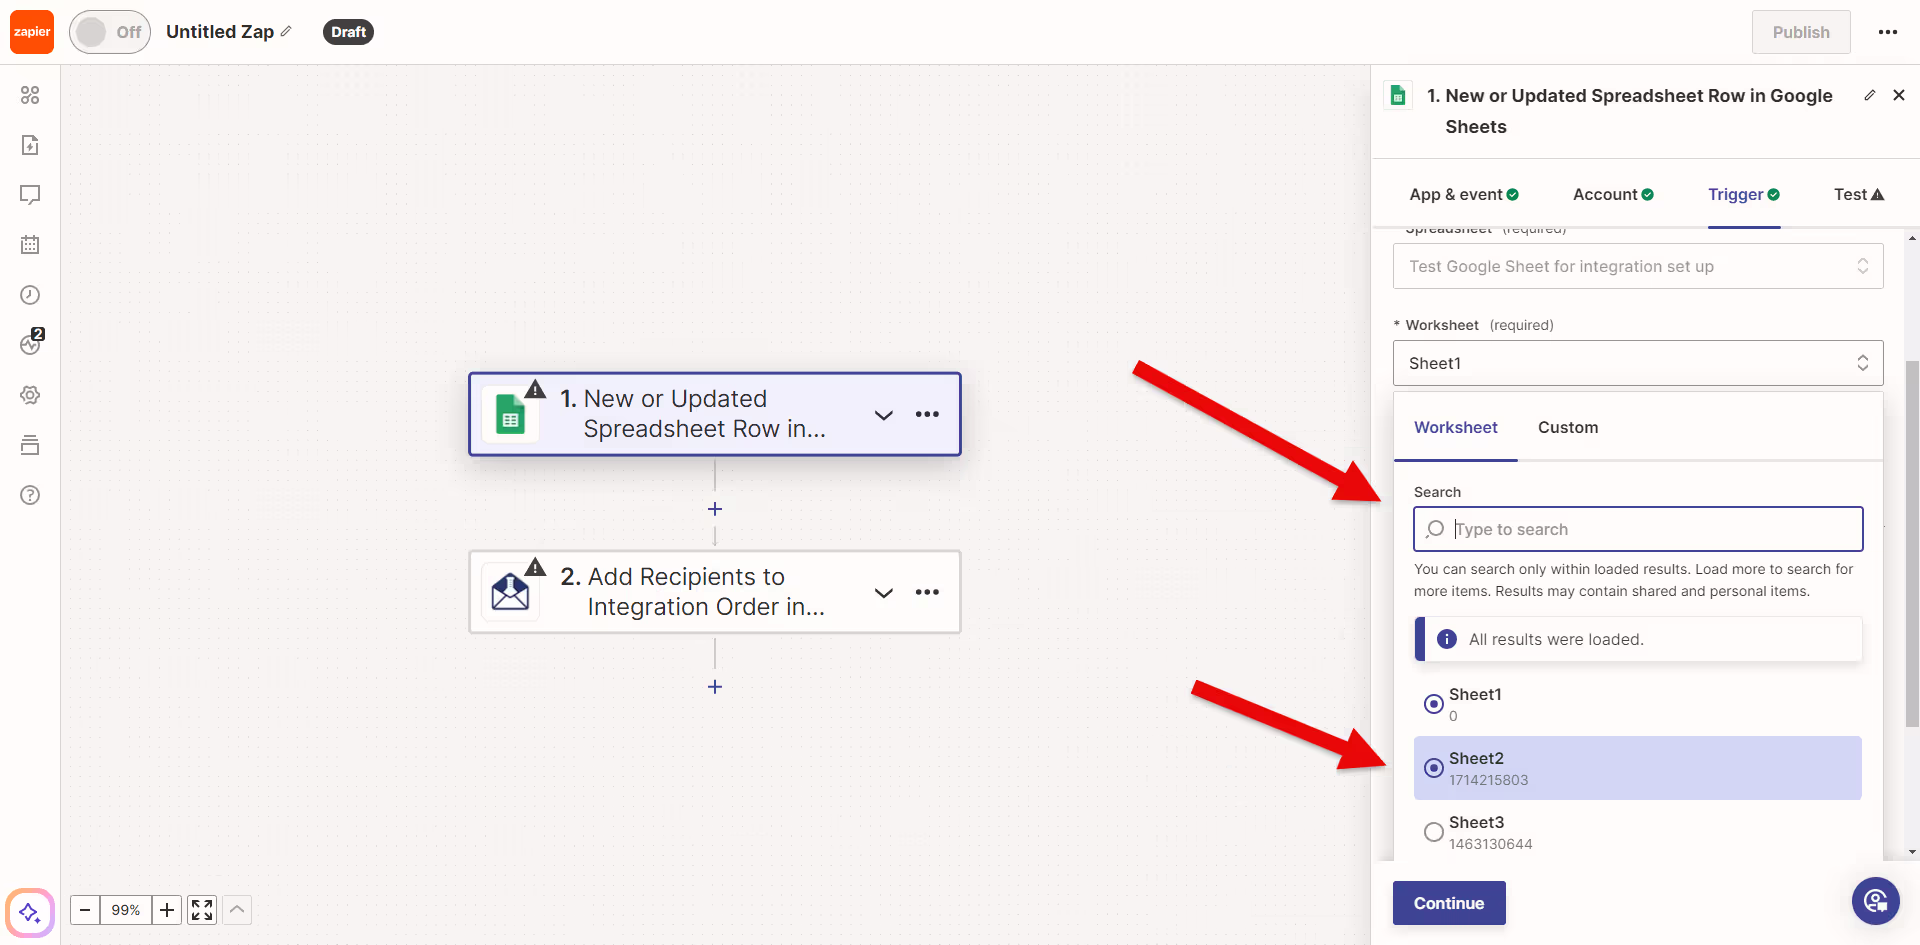Image resolution: width=1920 pixels, height=945 pixels.
Task: Zoom out the canvas with the minus button
Action: point(85,910)
